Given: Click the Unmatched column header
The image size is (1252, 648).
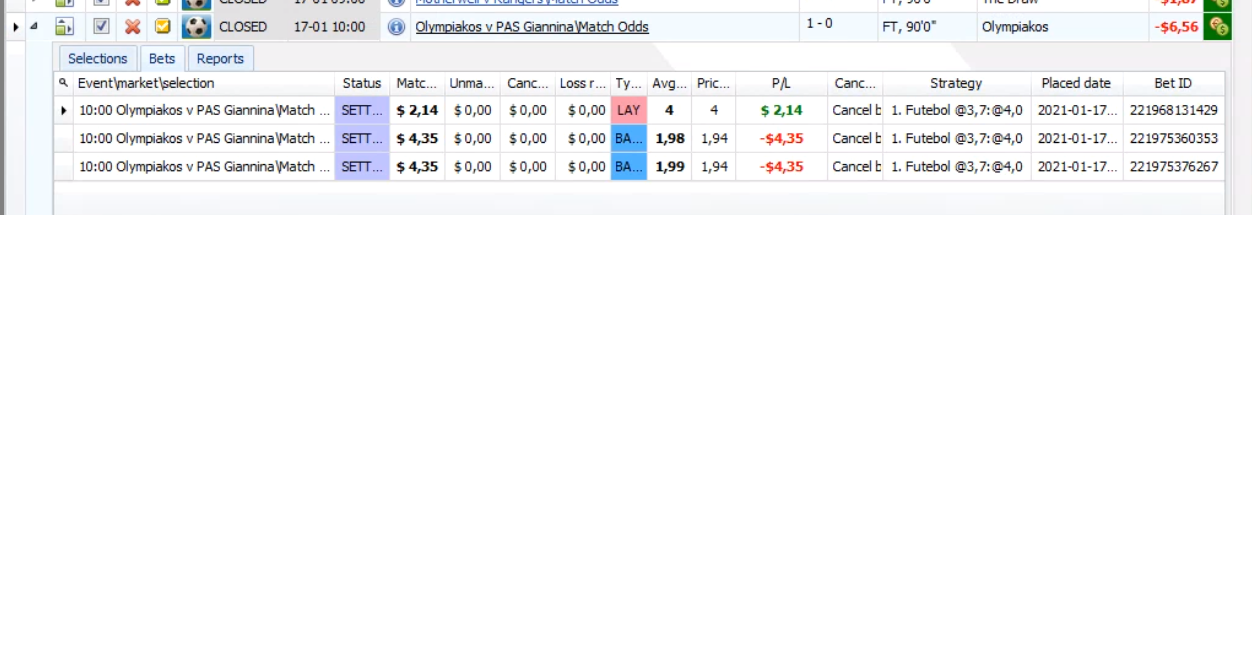Looking at the screenshot, I should tap(472, 83).
